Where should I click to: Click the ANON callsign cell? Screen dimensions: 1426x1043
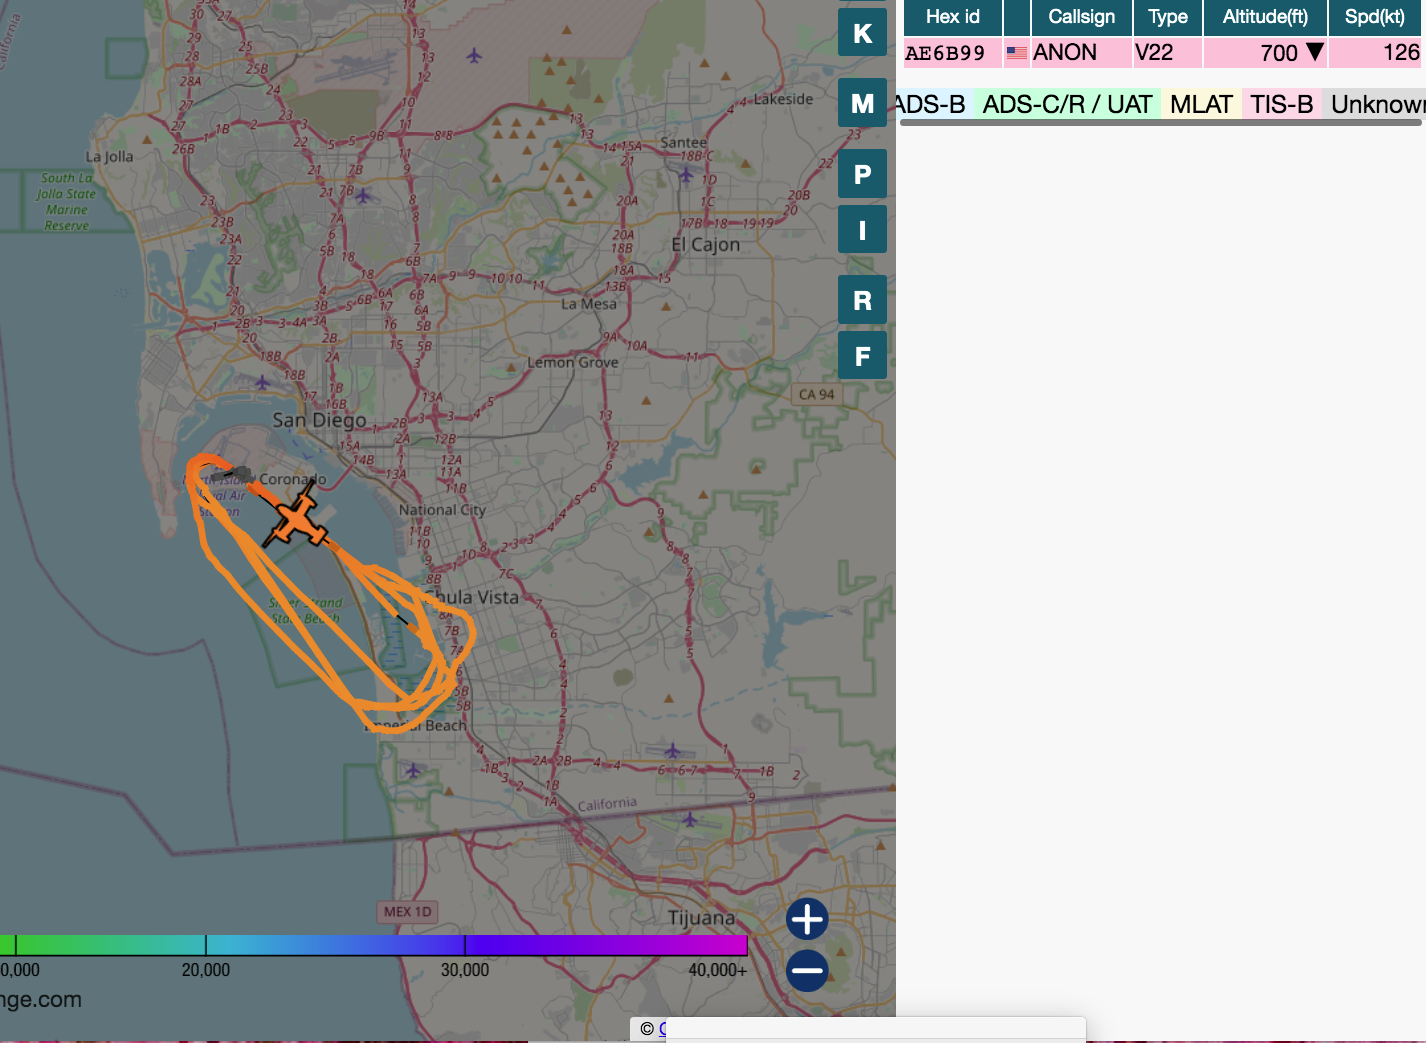(x=1081, y=53)
